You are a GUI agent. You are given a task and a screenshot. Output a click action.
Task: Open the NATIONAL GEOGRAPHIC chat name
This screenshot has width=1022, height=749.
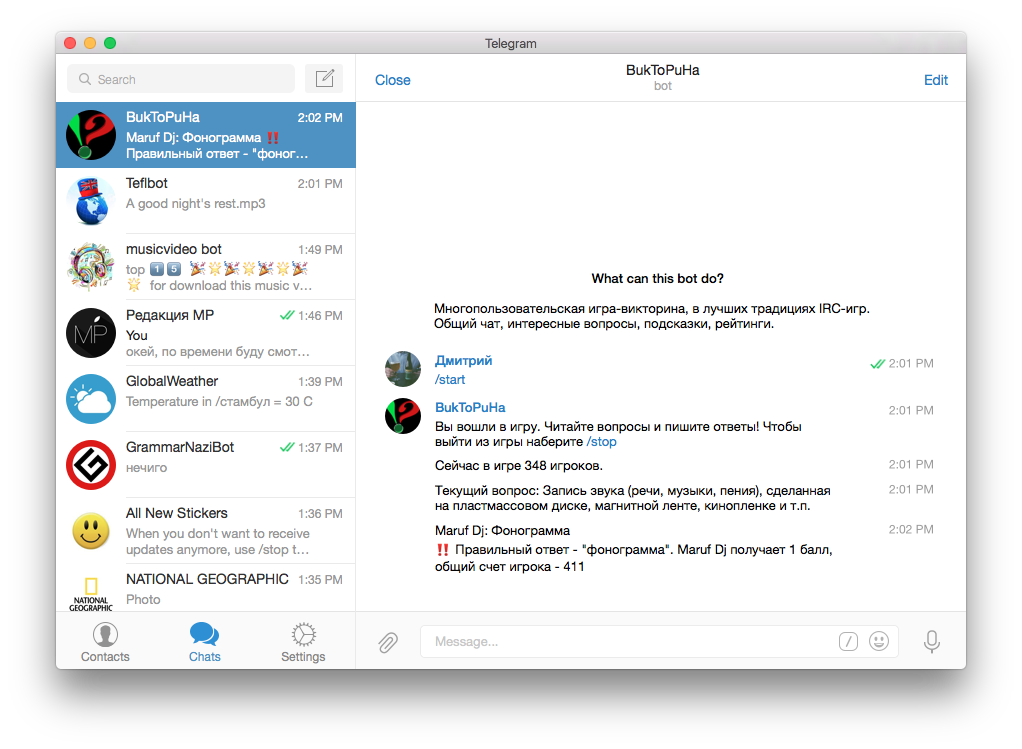point(207,579)
